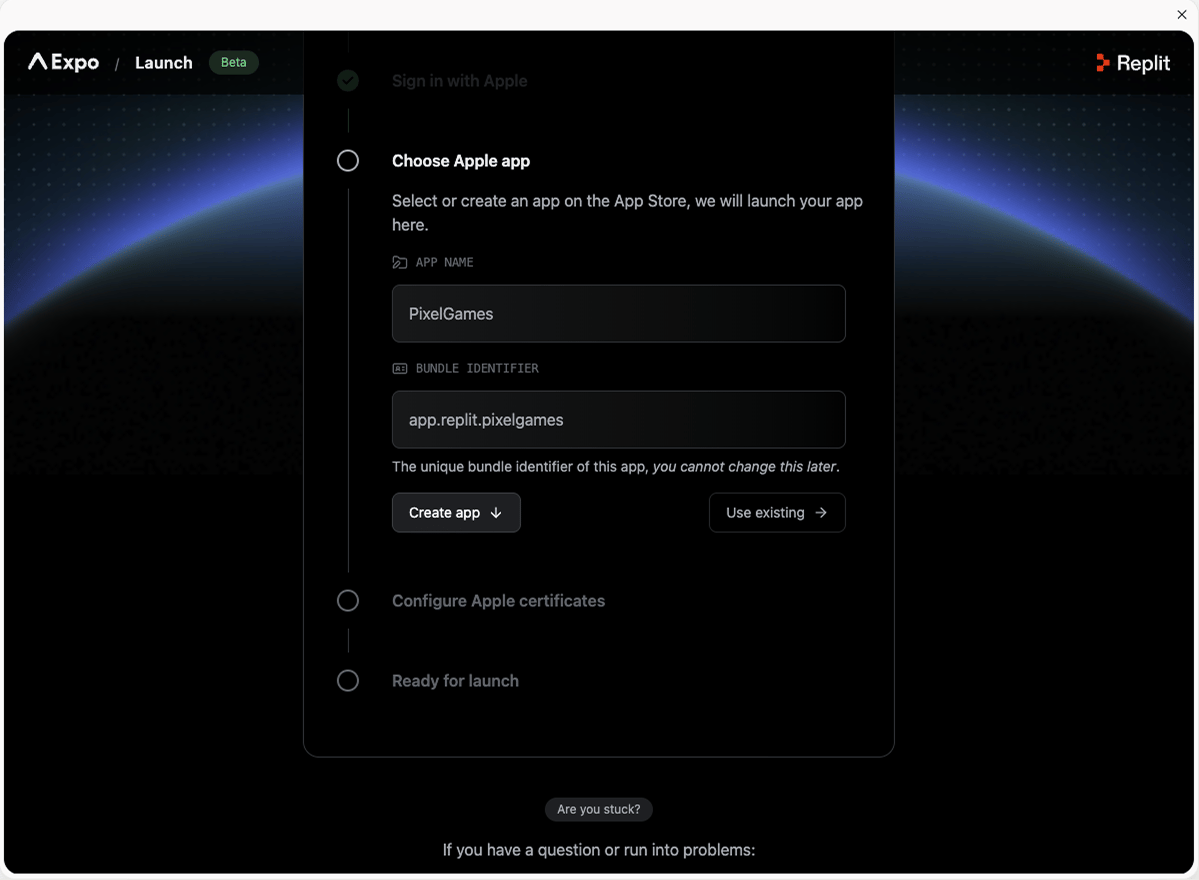
Task: Click the Create app button
Action: pyautogui.click(x=457, y=512)
